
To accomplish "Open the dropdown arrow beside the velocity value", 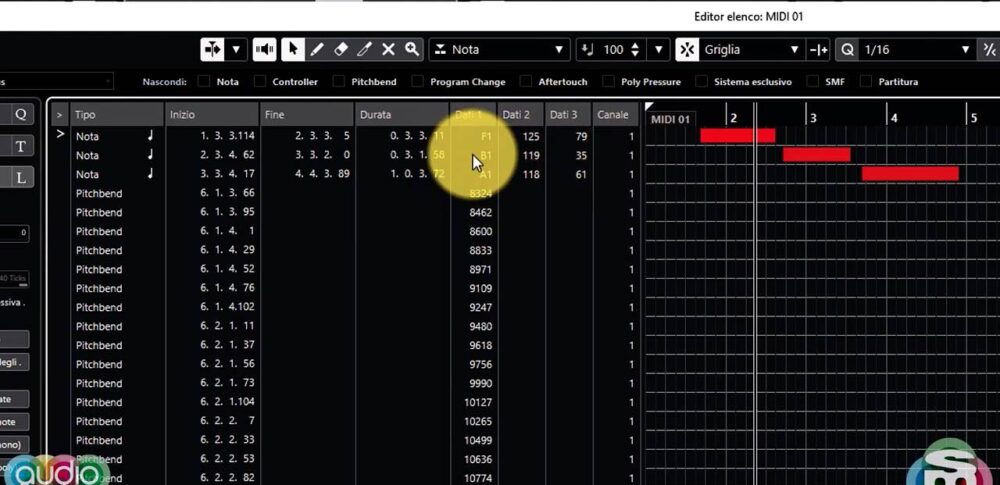I will point(659,50).
